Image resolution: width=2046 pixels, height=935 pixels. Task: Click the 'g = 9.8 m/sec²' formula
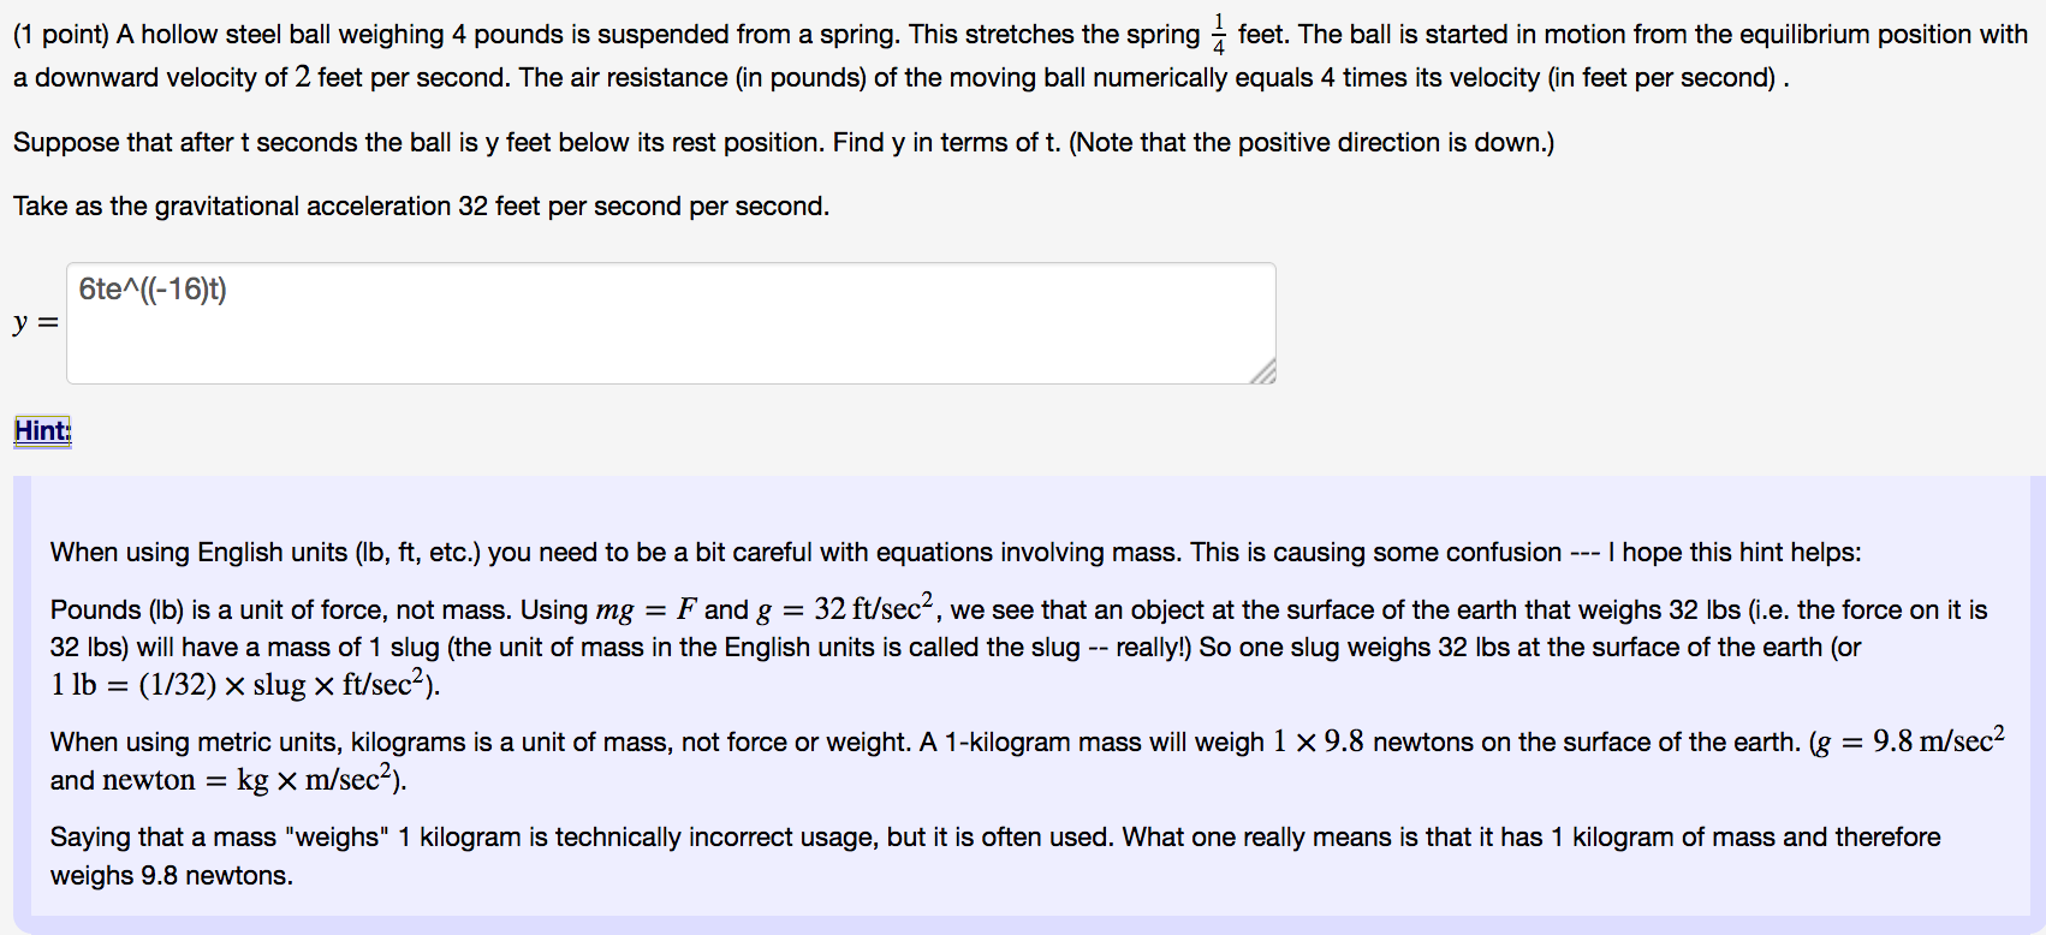click(1910, 741)
